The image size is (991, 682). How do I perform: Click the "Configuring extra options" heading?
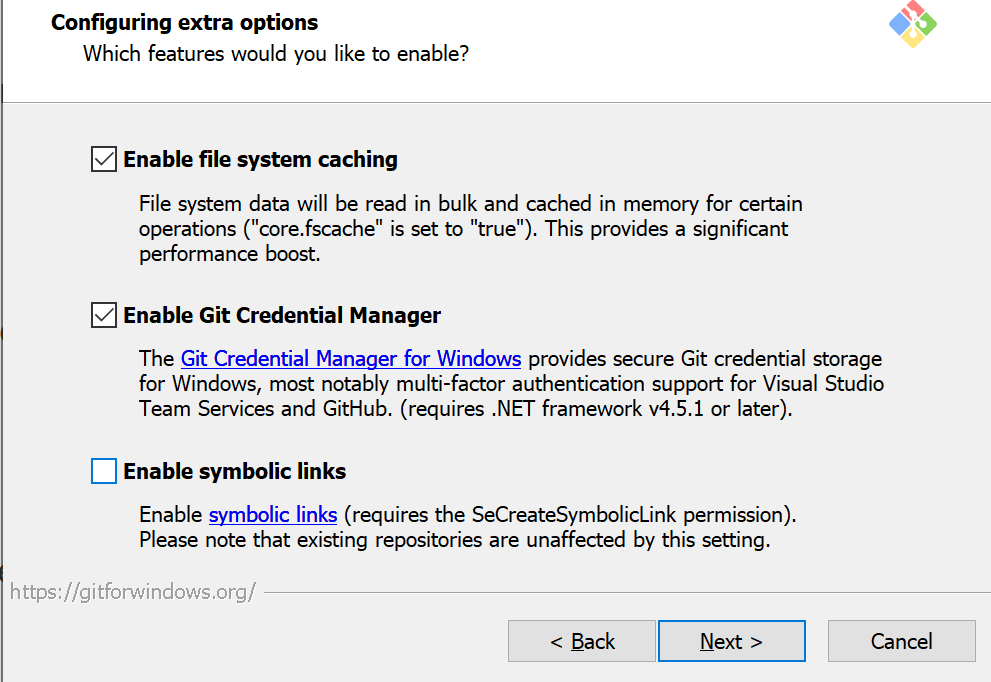[184, 22]
